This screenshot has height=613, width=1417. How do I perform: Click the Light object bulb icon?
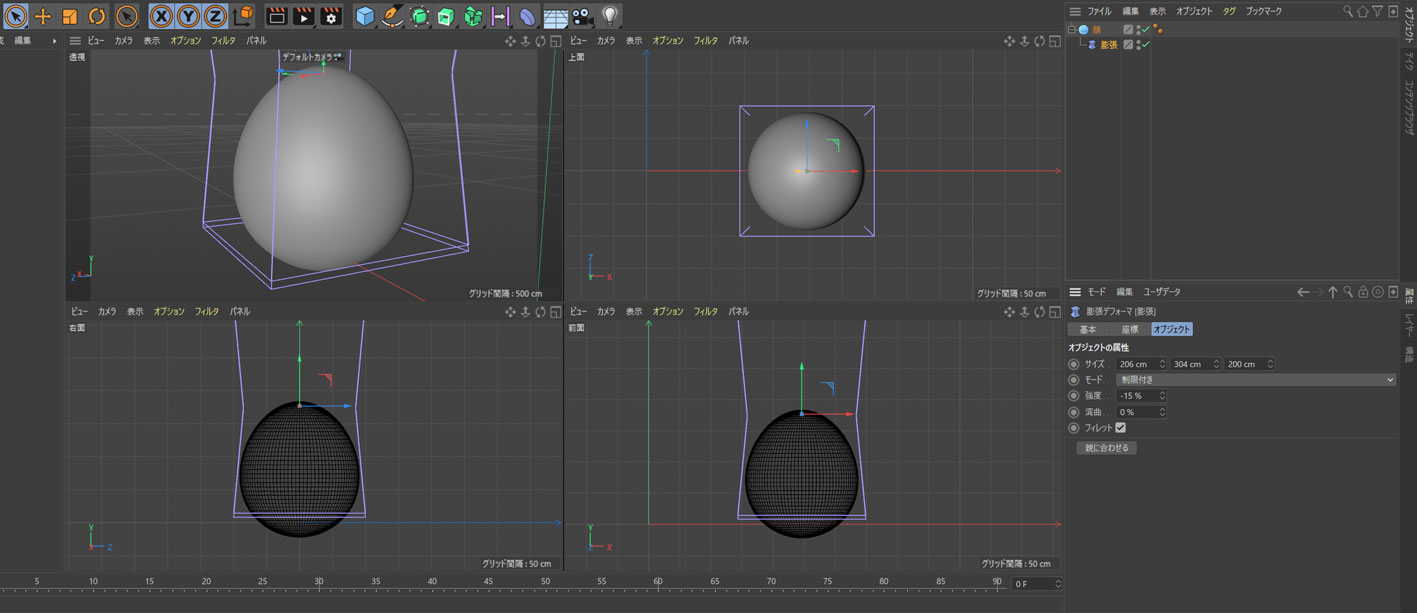coord(609,16)
